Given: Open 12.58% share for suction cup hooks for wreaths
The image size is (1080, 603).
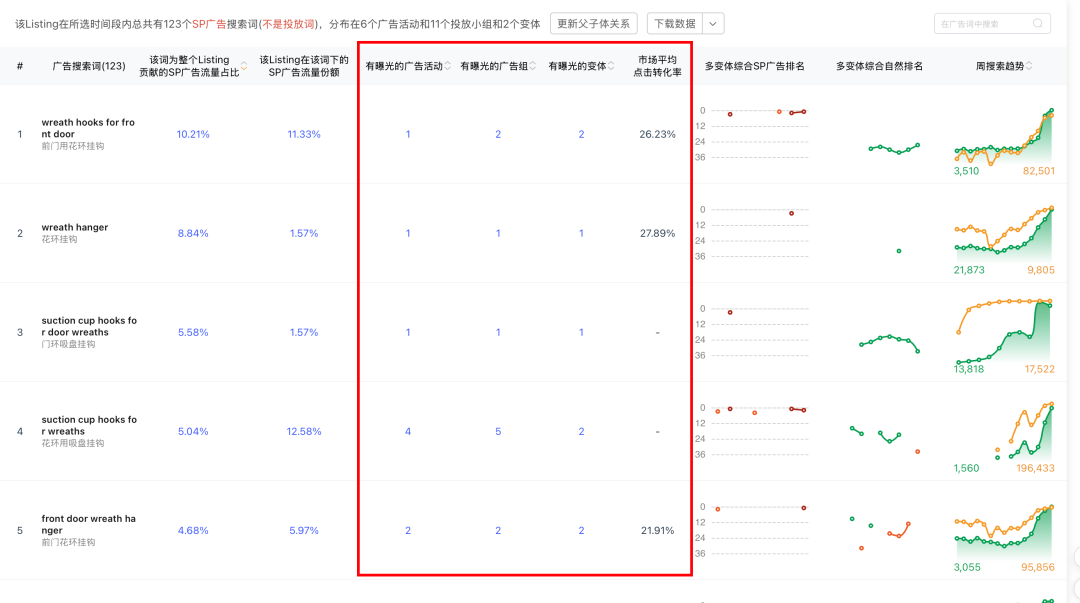Looking at the screenshot, I should tap(304, 431).
